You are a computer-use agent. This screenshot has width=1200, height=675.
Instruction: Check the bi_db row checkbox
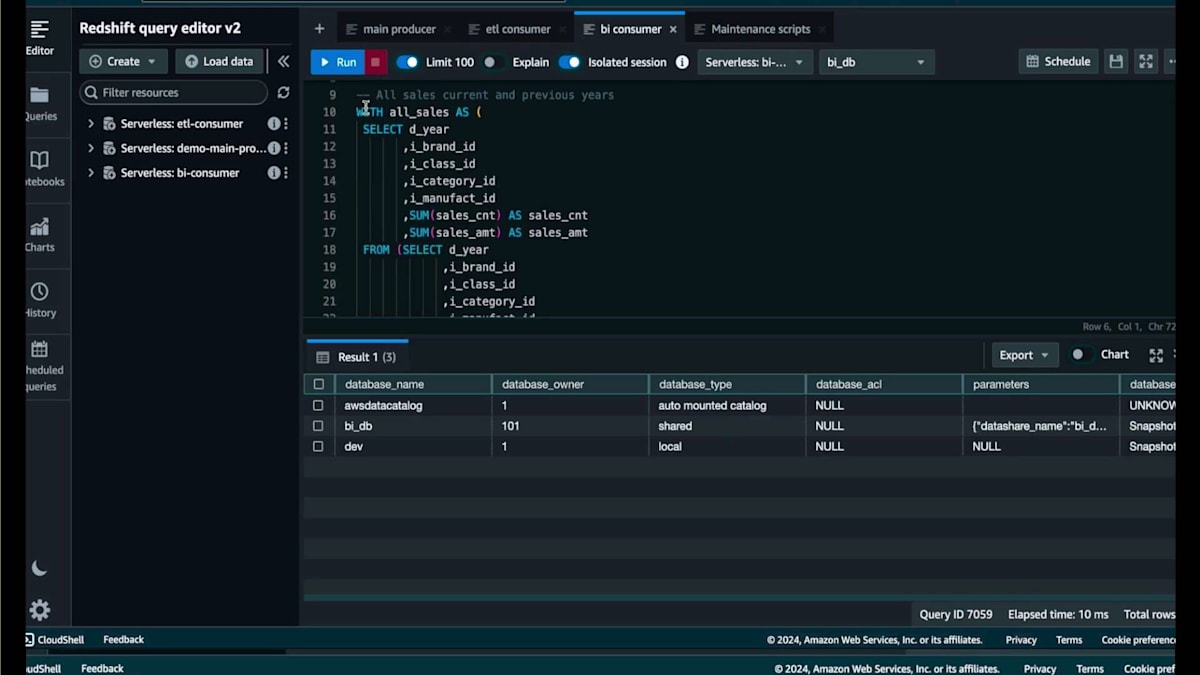point(318,426)
